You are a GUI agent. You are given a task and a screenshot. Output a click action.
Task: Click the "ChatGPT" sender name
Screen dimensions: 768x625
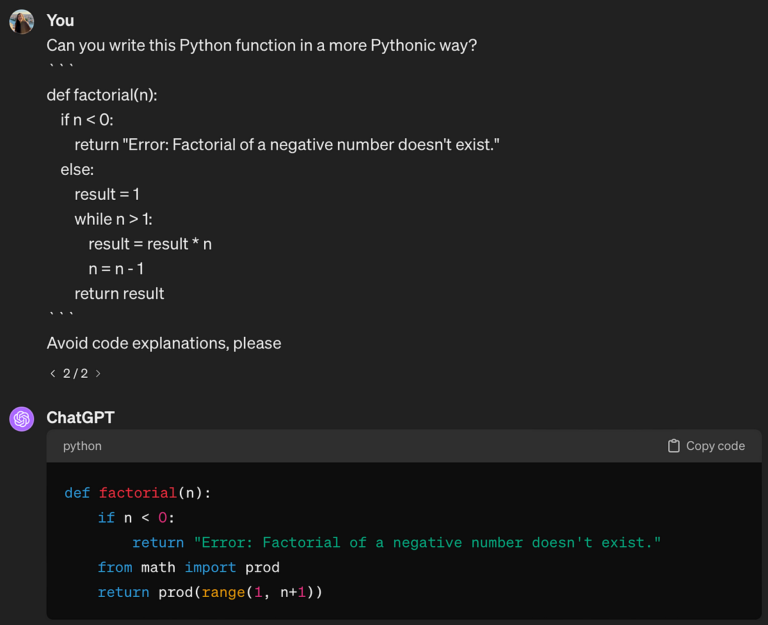80,417
